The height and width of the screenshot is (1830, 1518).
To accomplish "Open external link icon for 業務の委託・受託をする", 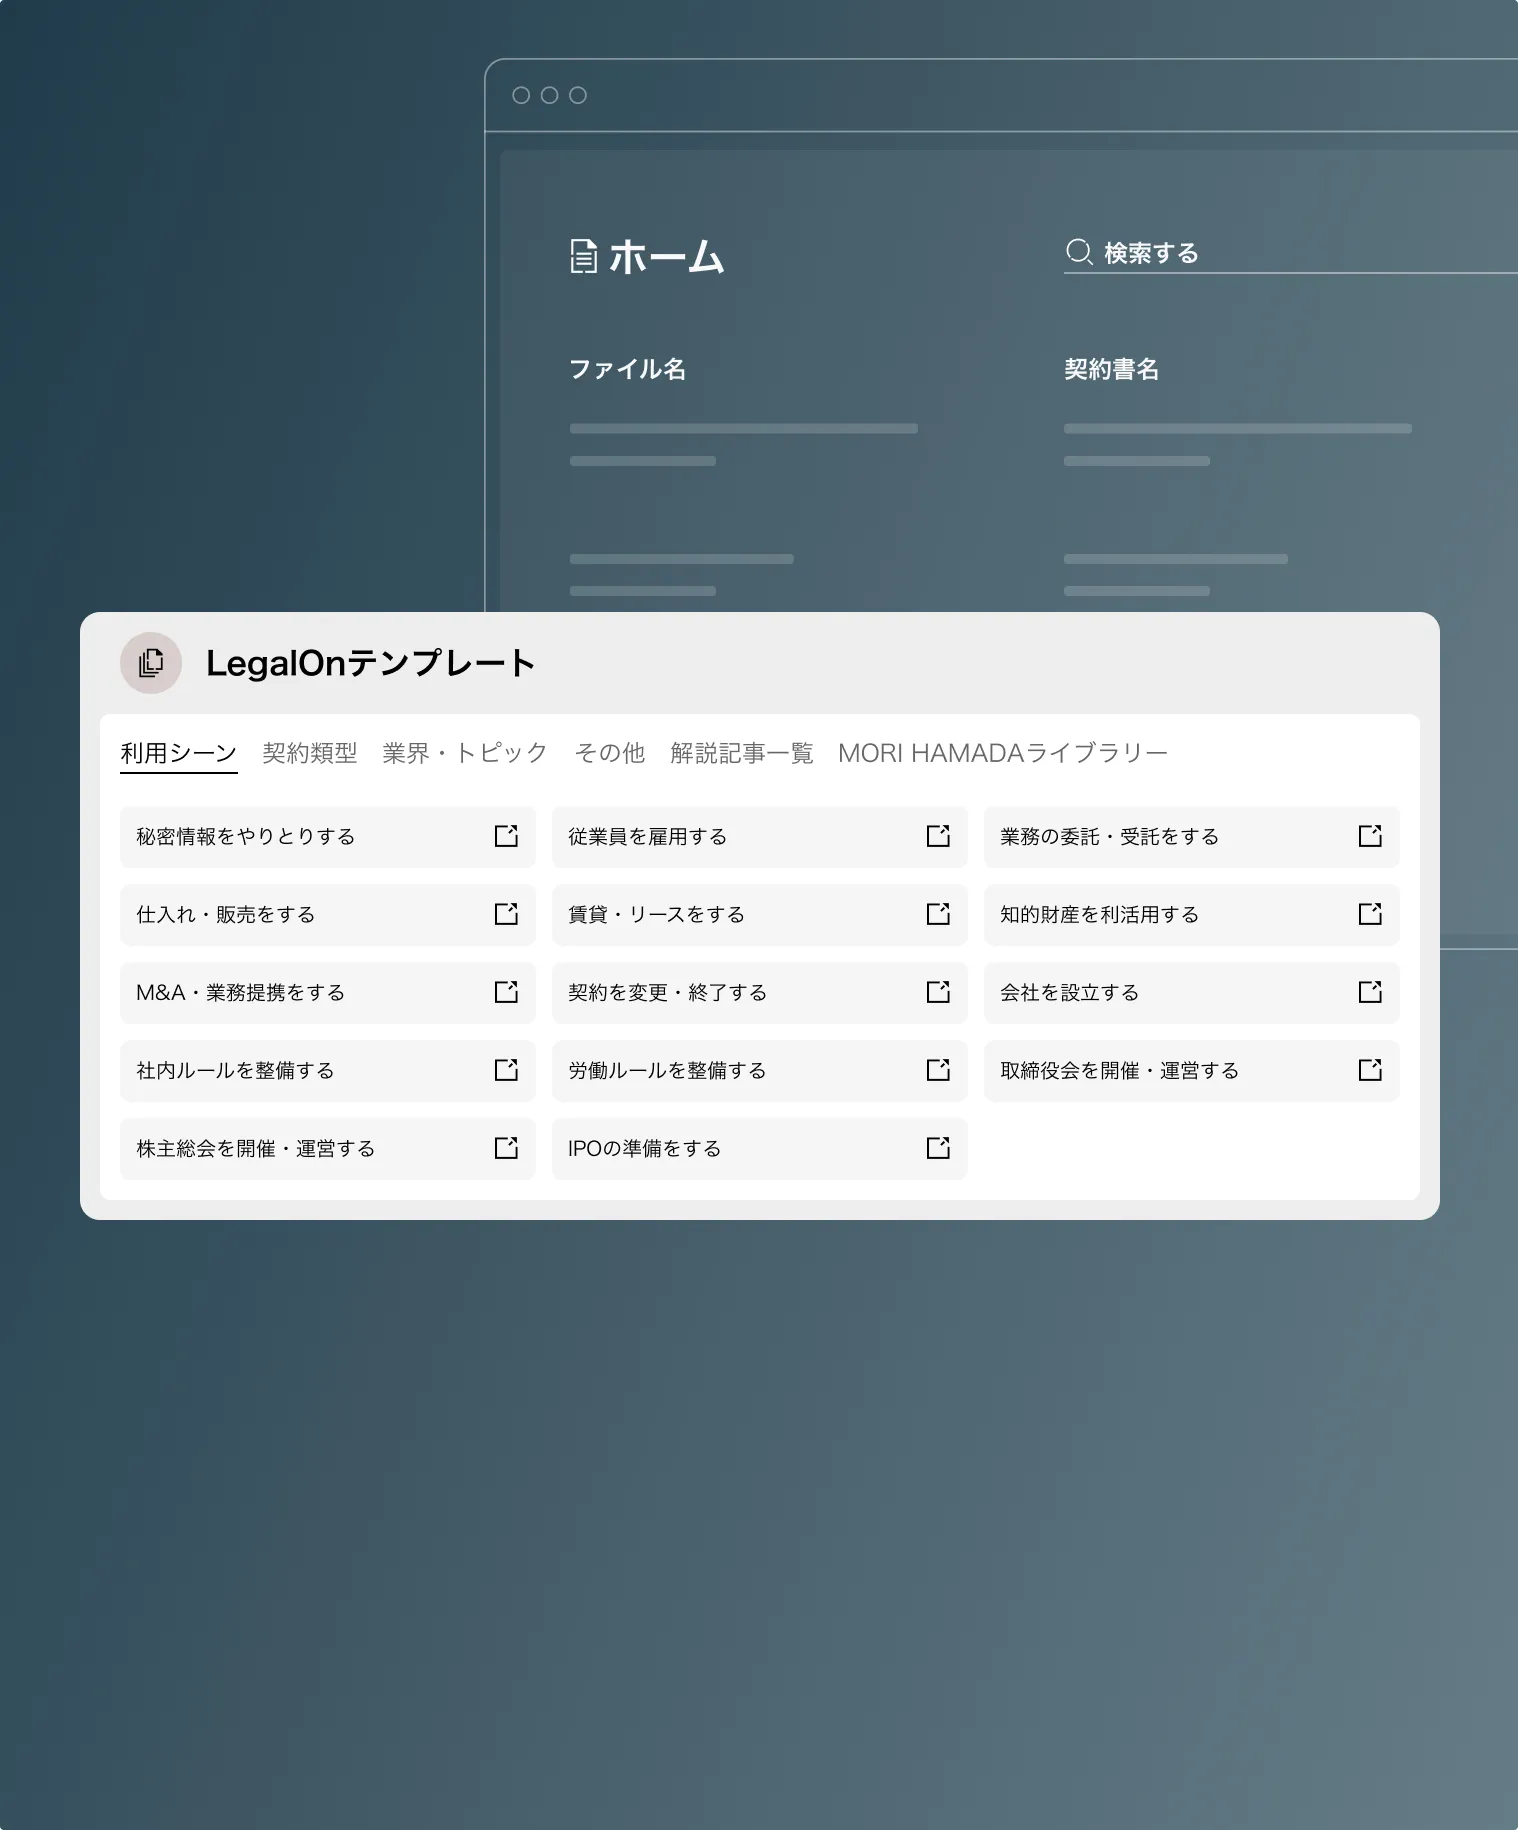I will (x=1370, y=836).
